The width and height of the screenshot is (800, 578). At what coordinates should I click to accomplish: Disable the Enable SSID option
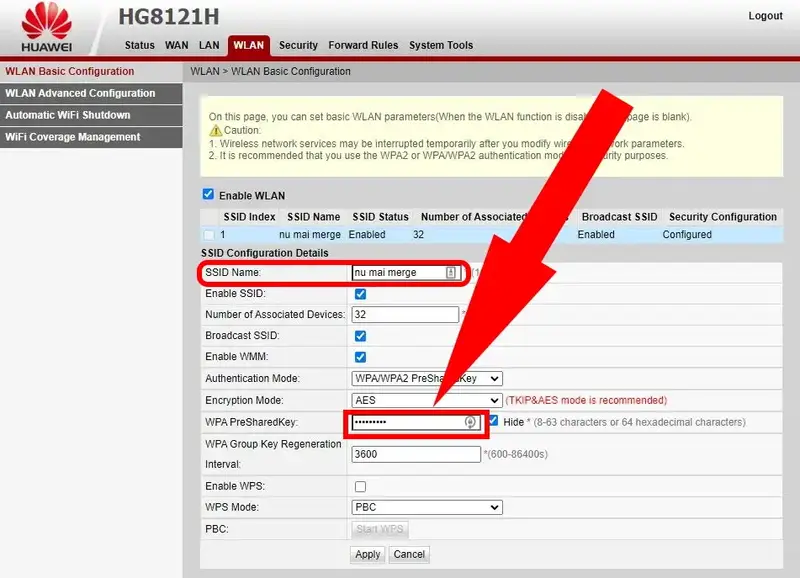tap(359, 293)
